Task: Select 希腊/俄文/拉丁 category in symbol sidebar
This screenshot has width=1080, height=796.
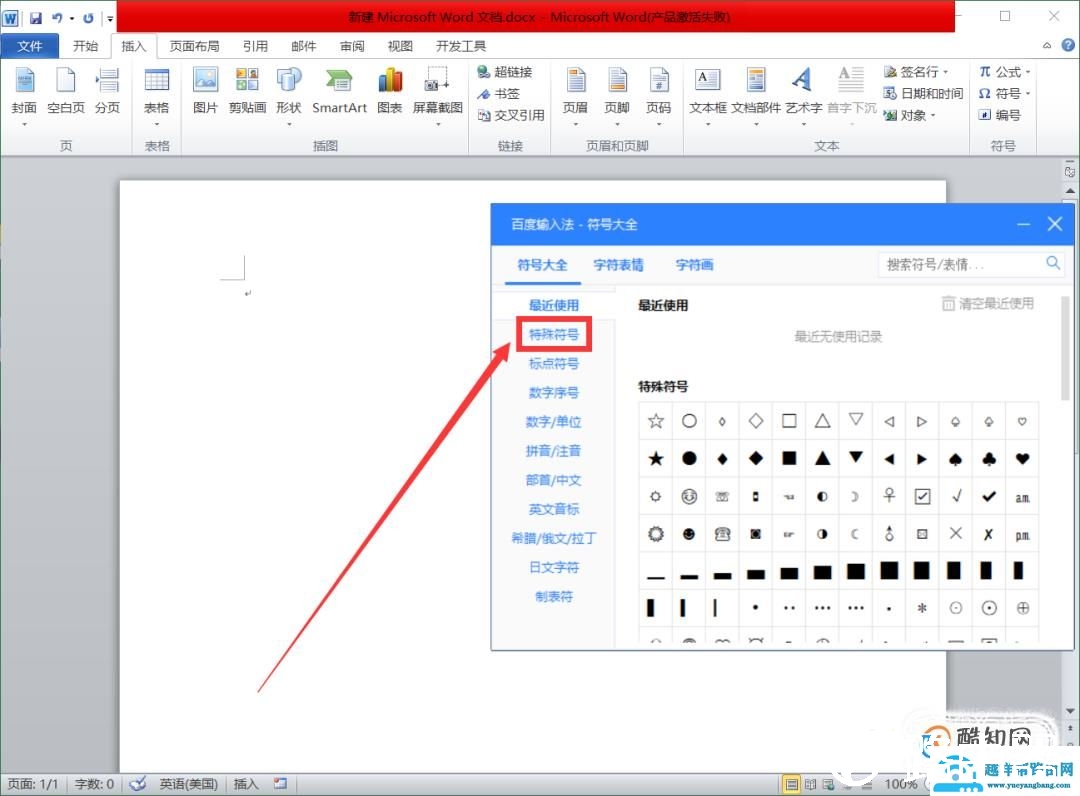Action: [554, 538]
